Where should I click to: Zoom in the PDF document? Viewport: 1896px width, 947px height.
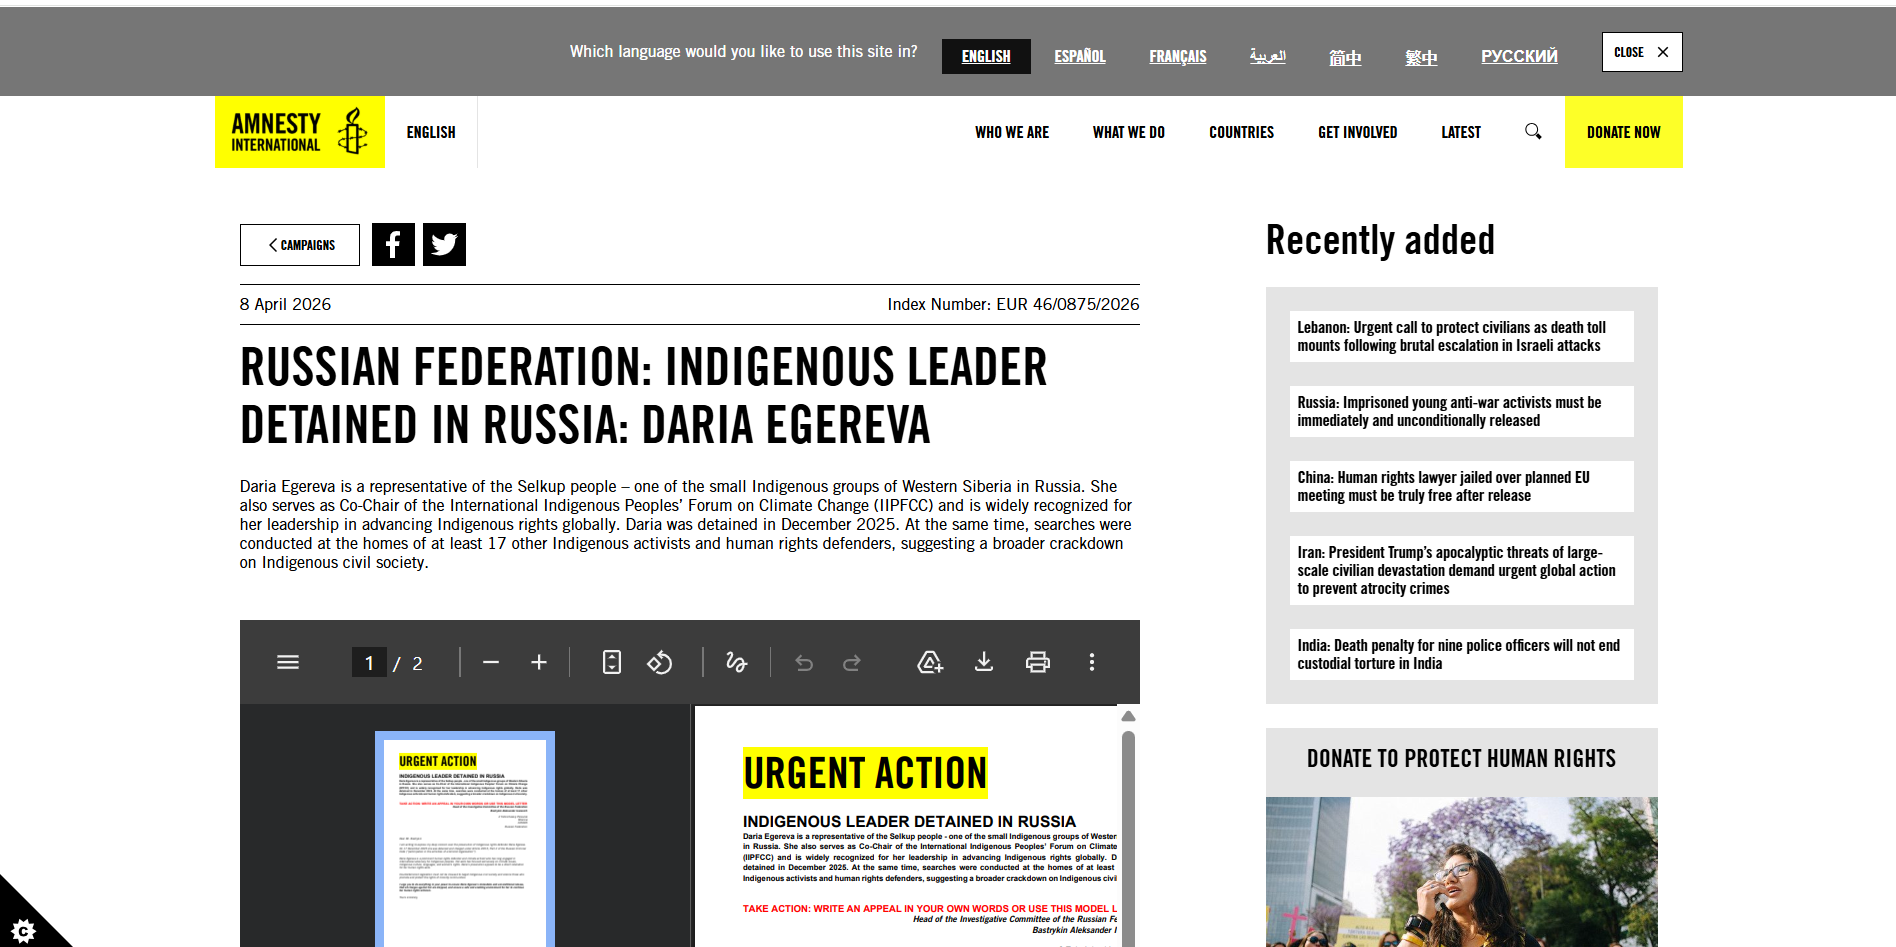pyautogui.click(x=538, y=662)
